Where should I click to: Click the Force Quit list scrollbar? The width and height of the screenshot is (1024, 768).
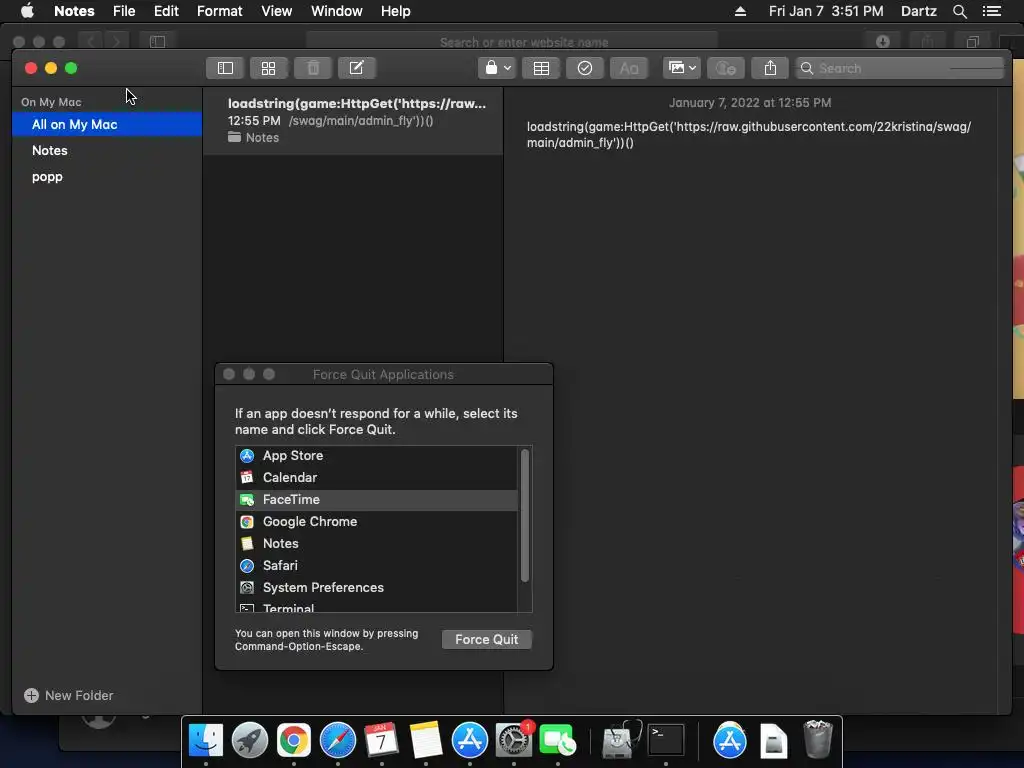pos(524,516)
